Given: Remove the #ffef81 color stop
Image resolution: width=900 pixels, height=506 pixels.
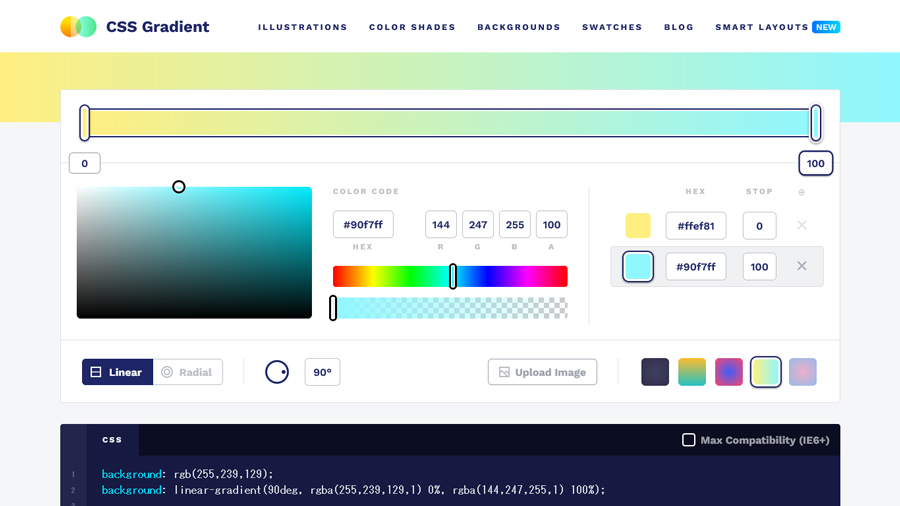Looking at the screenshot, I should [x=801, y=226].
